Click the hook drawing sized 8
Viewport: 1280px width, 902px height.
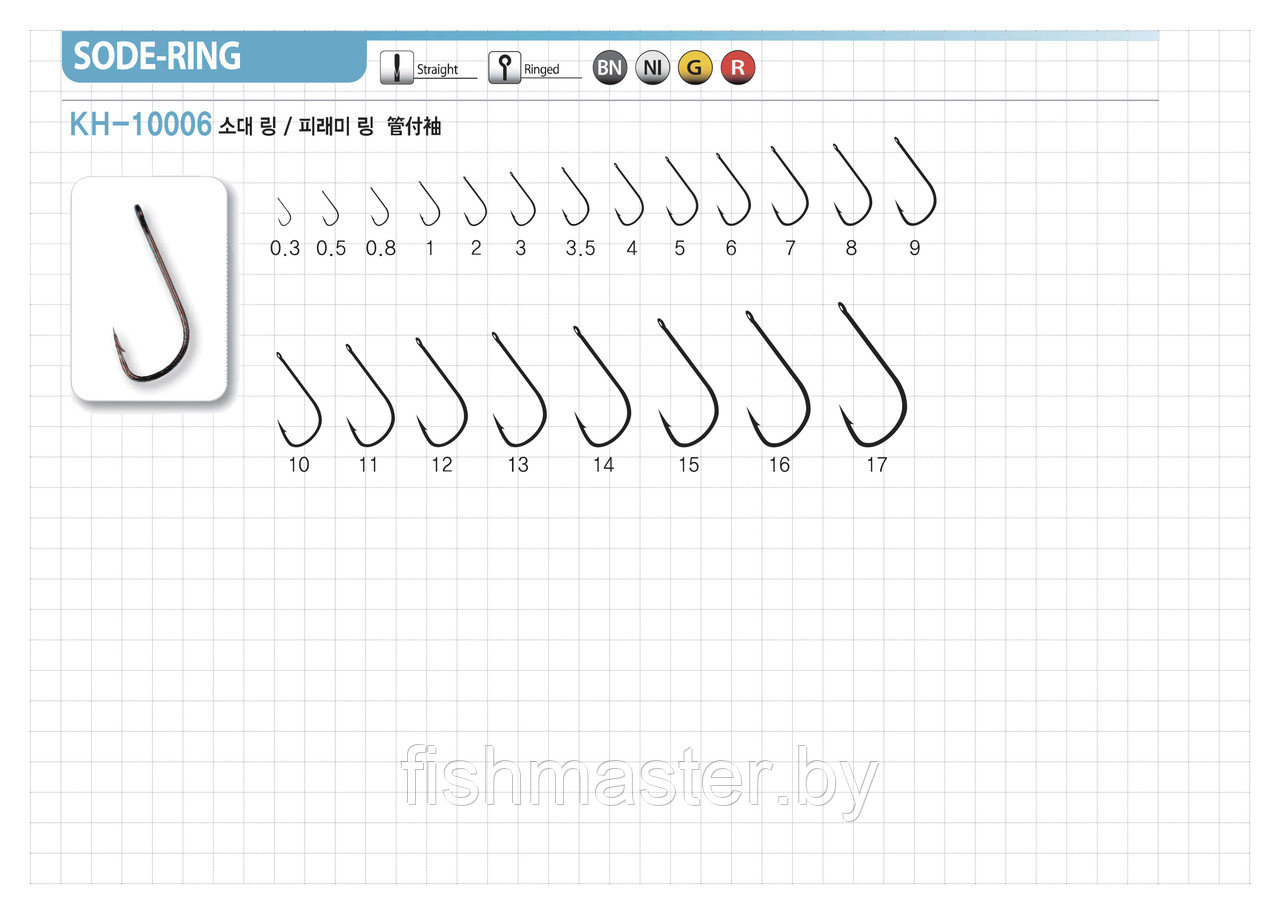852,186
